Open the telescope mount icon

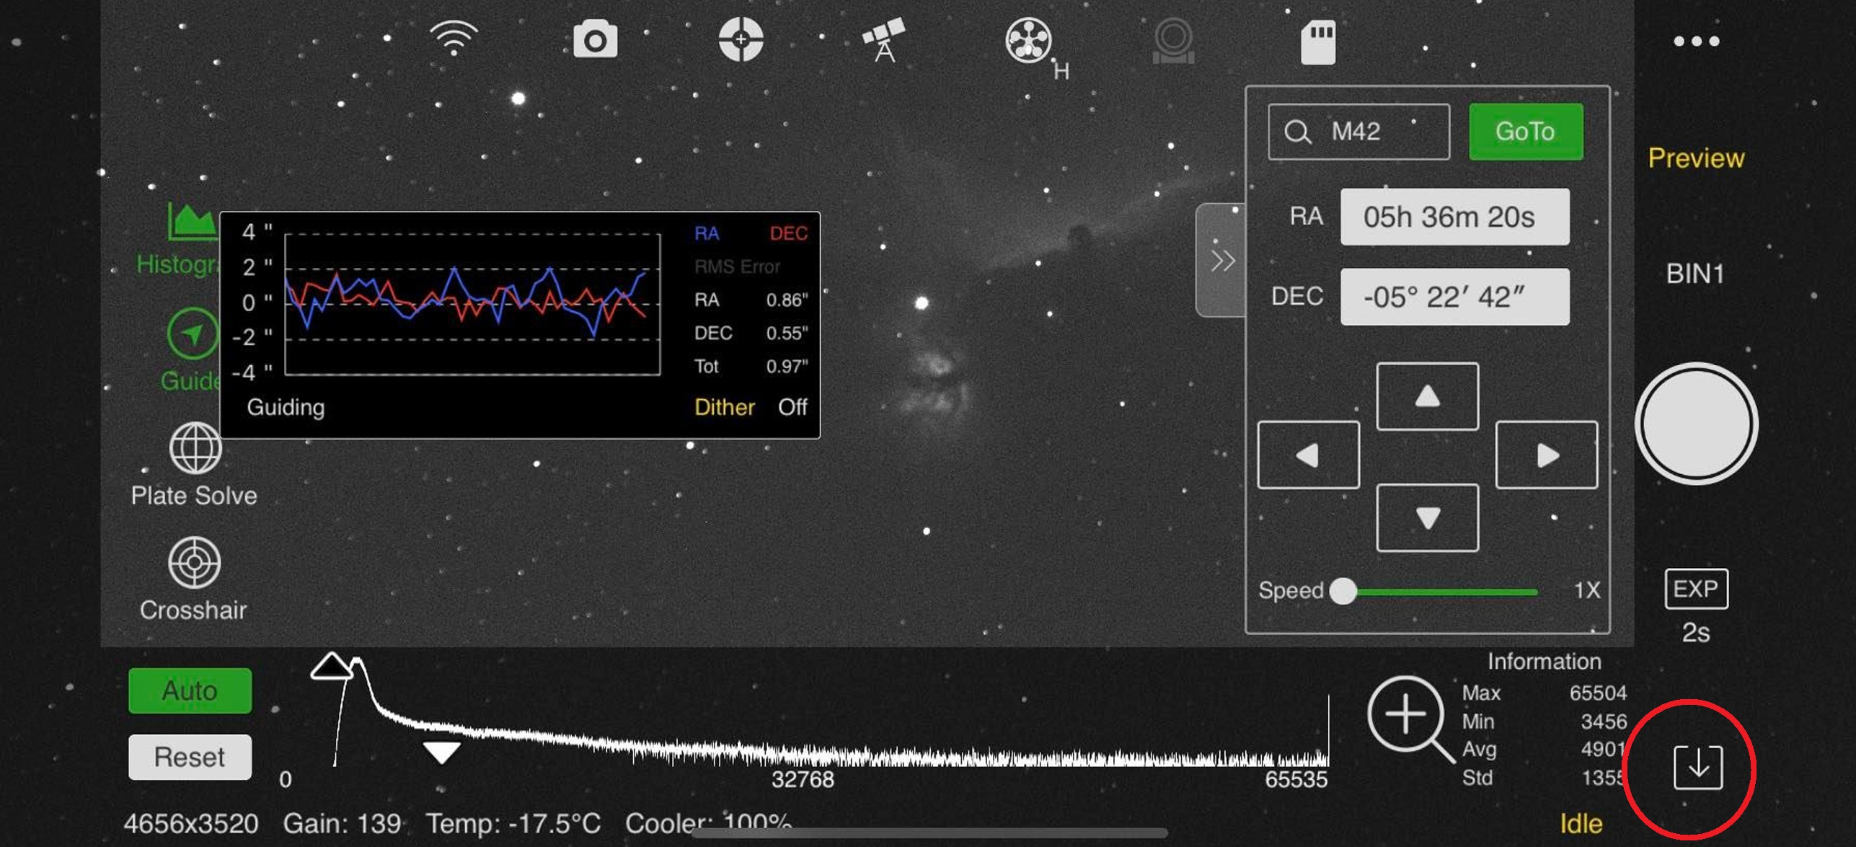click(884, 40)
